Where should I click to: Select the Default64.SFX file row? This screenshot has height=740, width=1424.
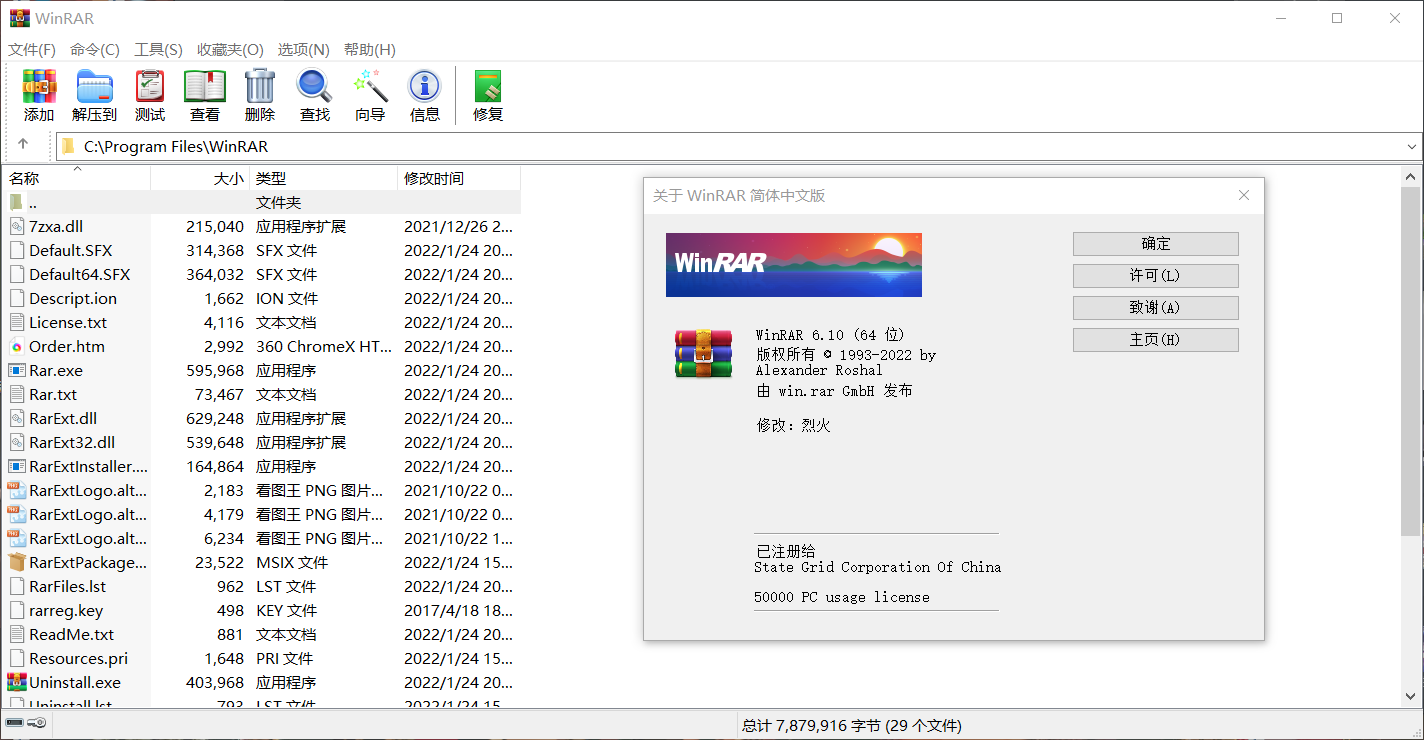click(262, 275)
